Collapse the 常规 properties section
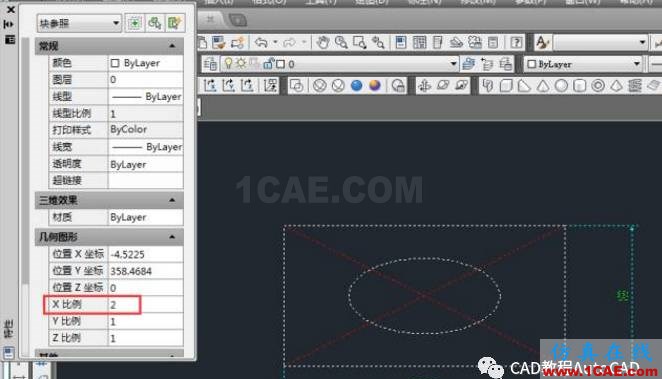This screenshot has height=379, width=662. (x=172, y=46)
